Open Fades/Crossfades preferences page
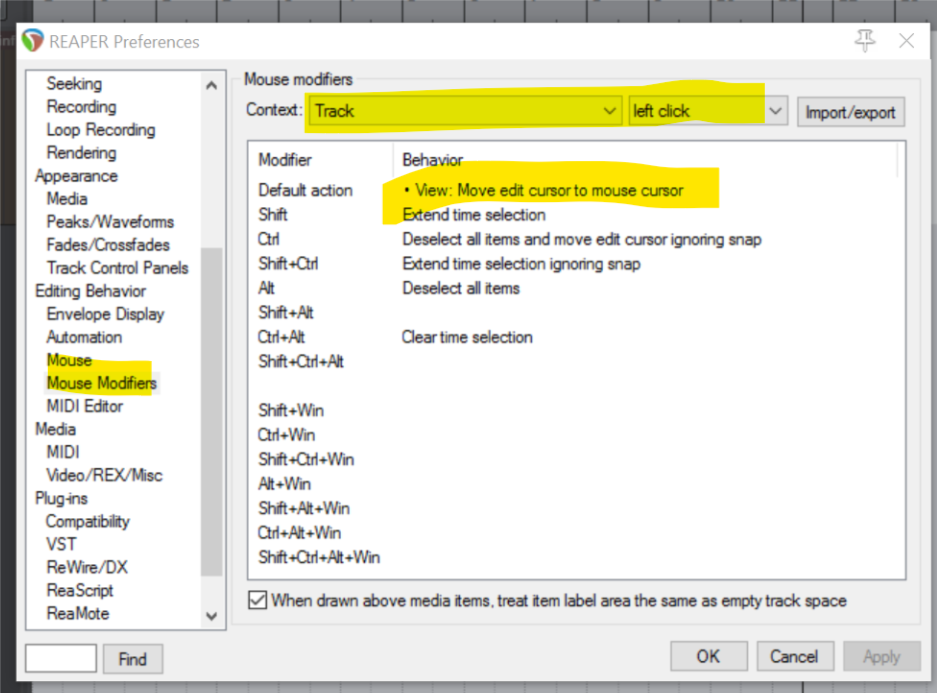 click(108, 244)
